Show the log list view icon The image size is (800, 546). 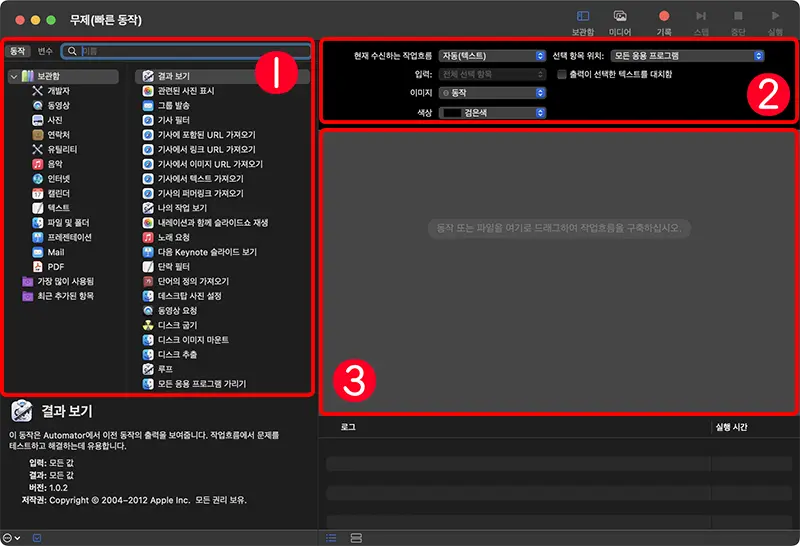click(331, 538)
